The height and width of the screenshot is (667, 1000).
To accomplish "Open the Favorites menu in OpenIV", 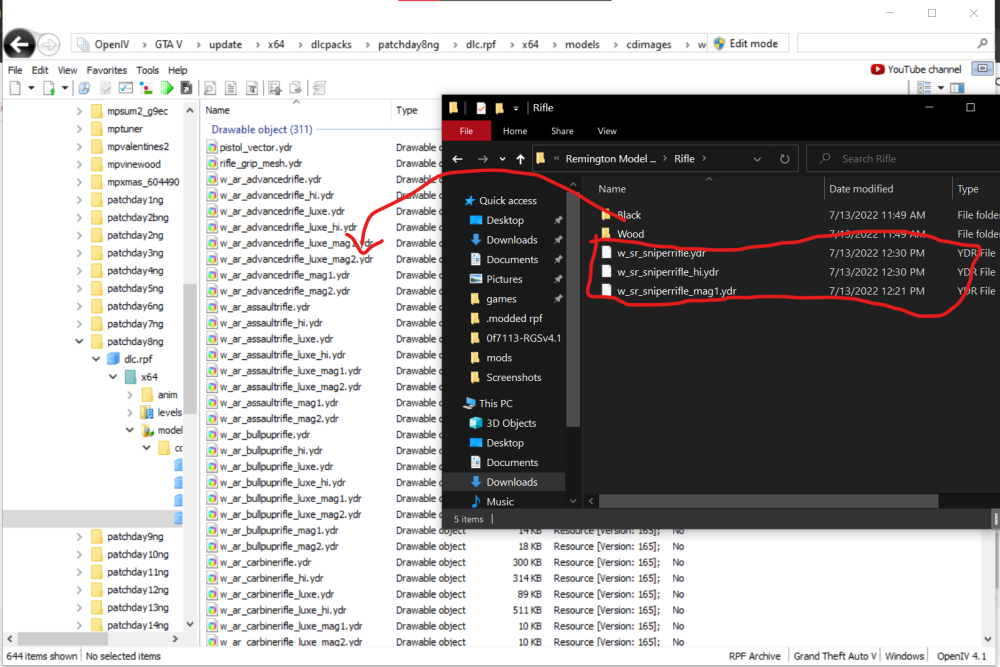I will (x=107, y=70).
